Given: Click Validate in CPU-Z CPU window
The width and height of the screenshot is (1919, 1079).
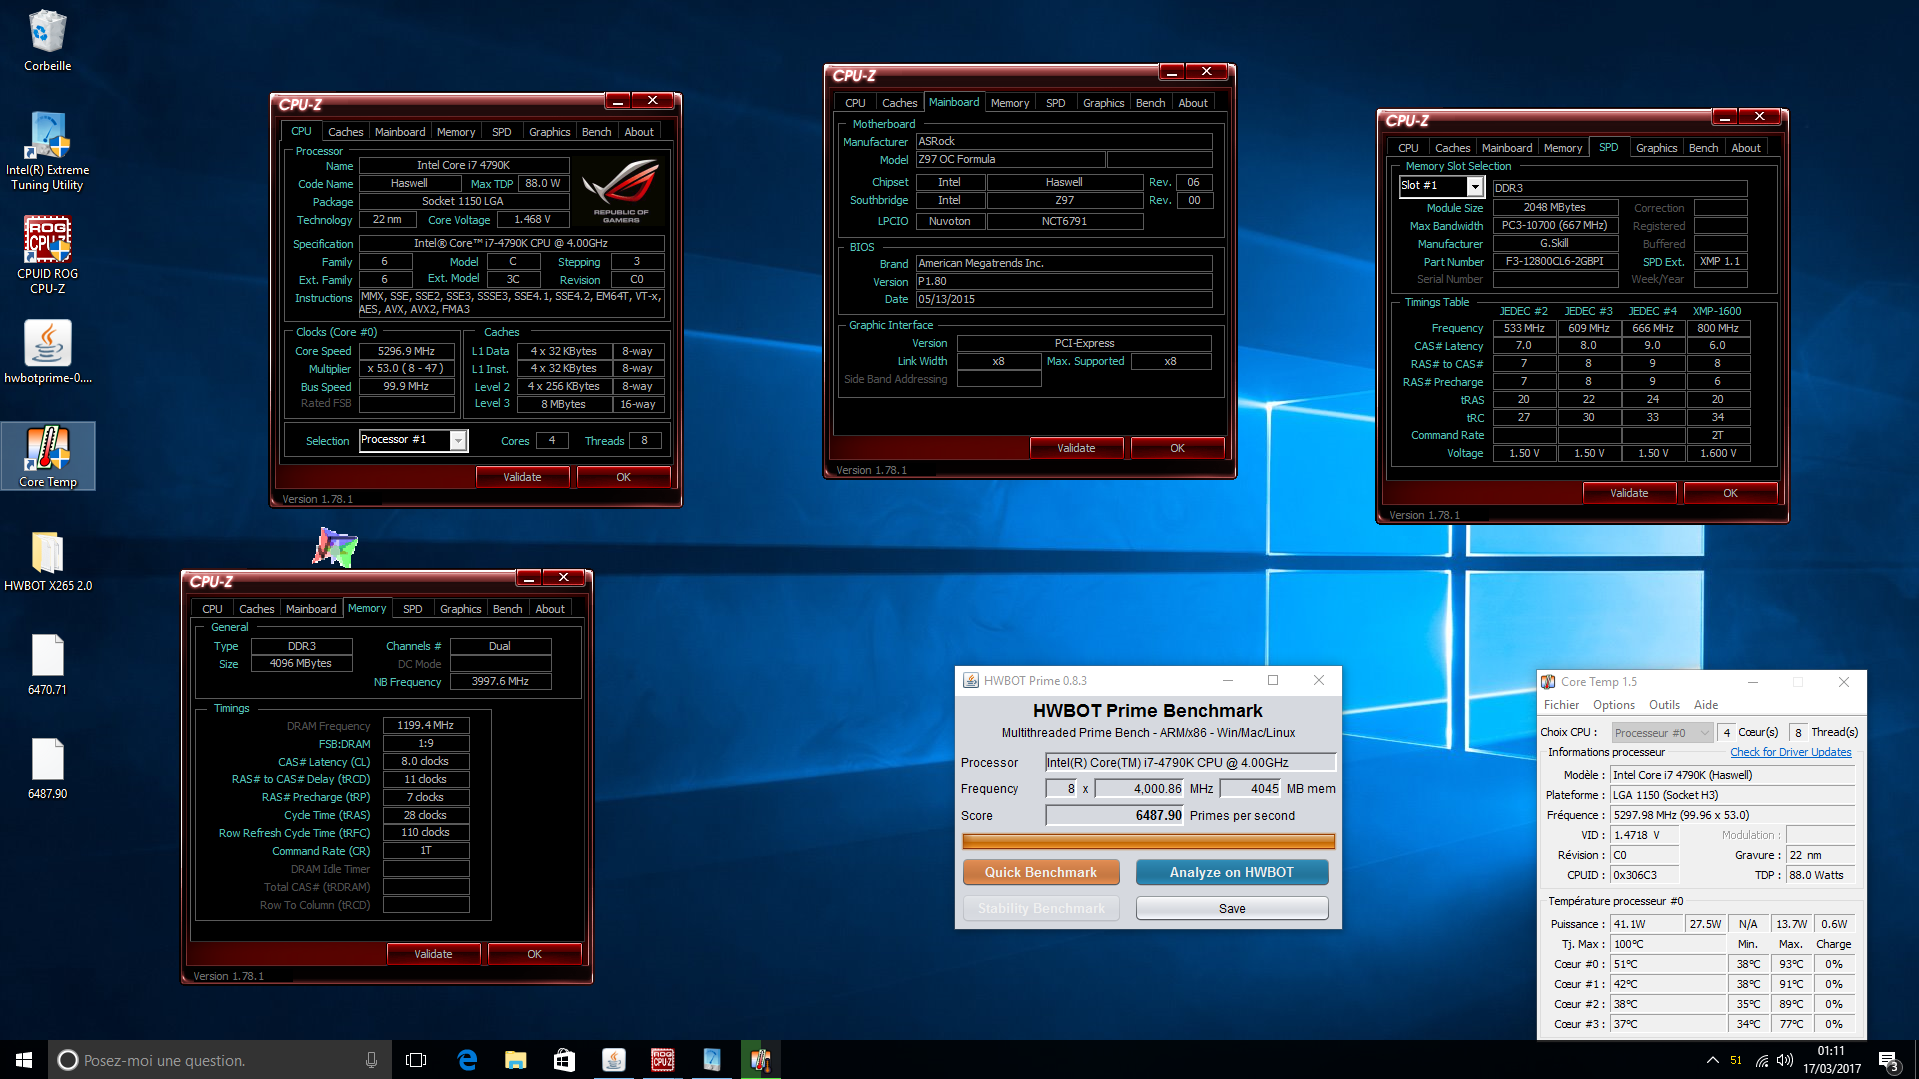Looking at the screenshot, I should pyautogui.click(x=522, y=477).
